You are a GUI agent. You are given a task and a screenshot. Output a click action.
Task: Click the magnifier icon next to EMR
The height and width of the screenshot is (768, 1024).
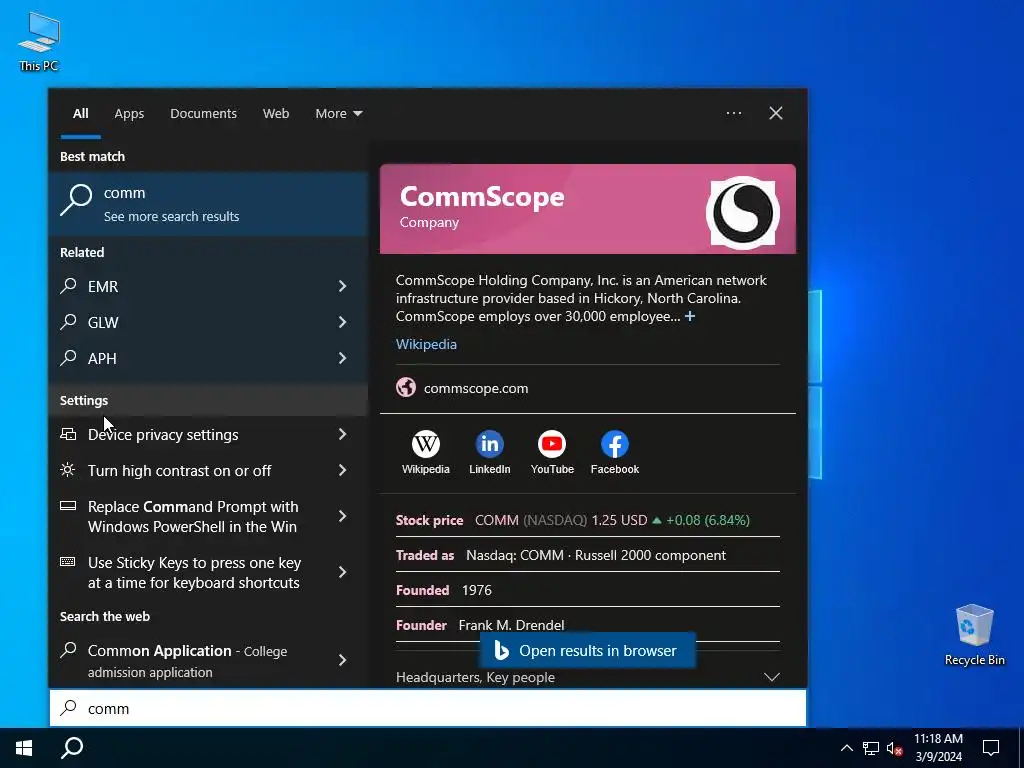pos(69,285)
